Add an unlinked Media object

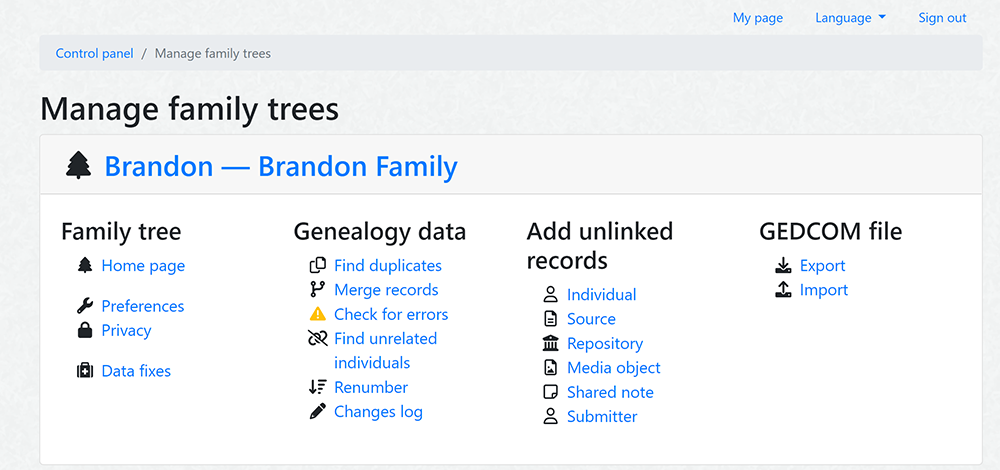pyautogui.click(x=614, y=368)
